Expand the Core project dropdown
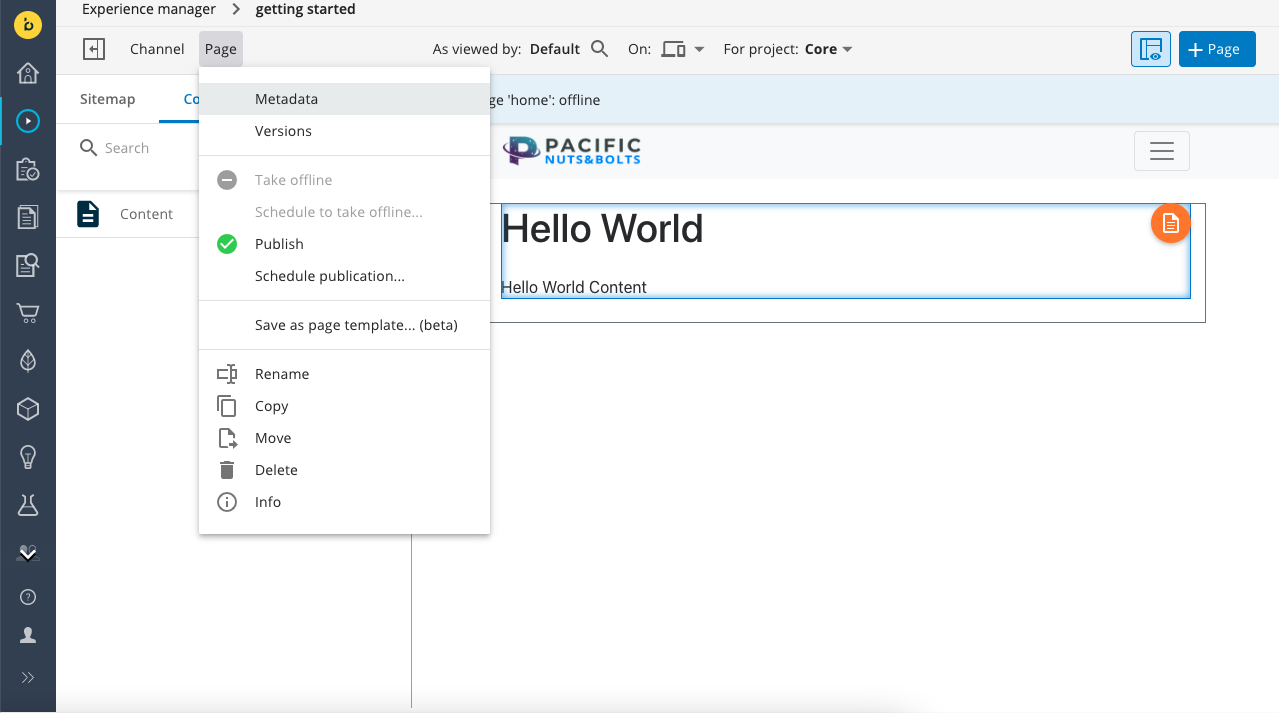This screenshot has width=1279, height=713. pyautogui.click(x=829, y=49)
